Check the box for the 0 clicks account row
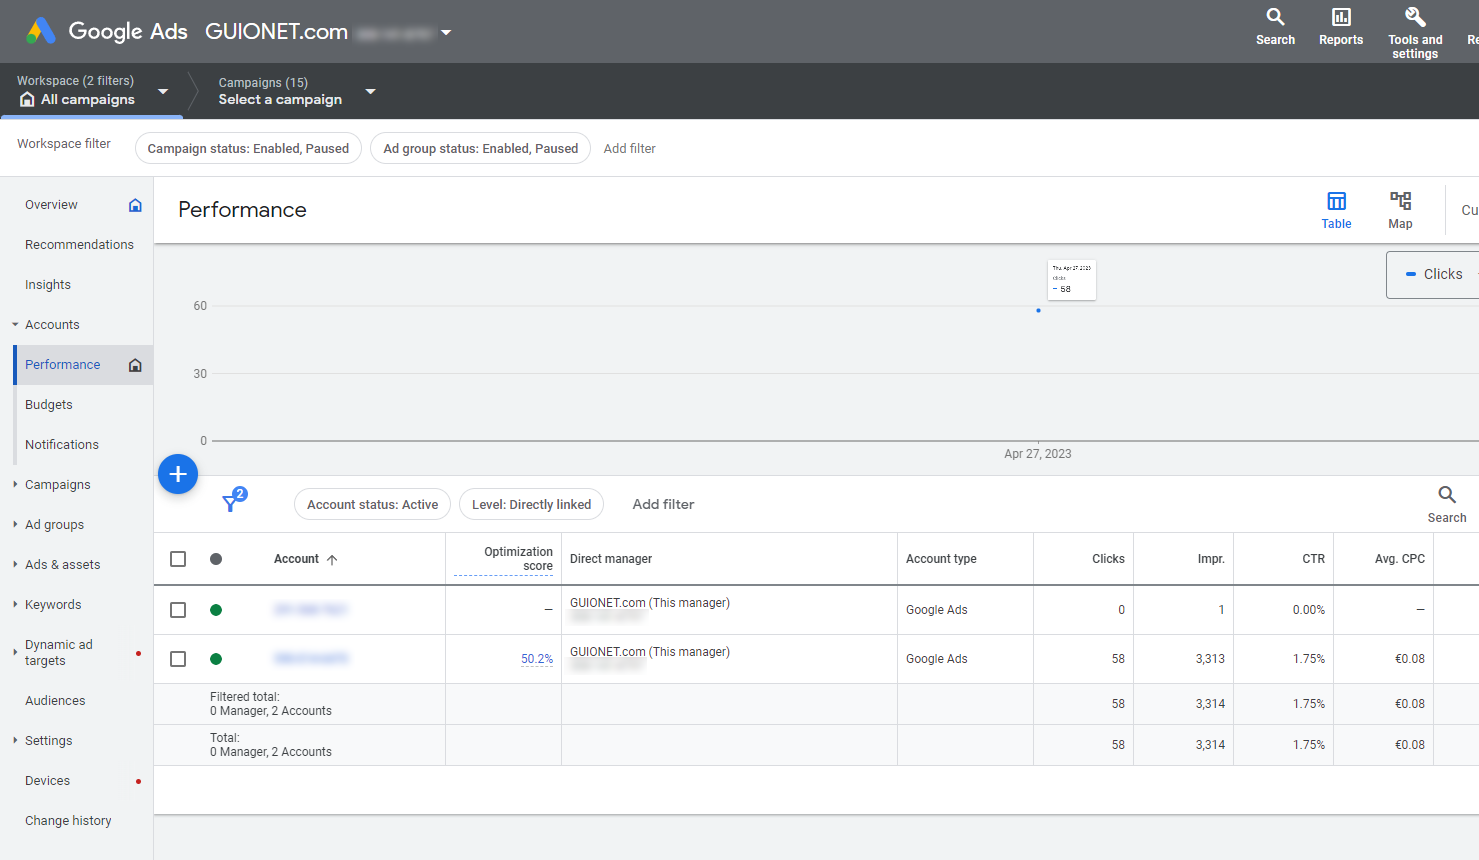 [178, 610]
